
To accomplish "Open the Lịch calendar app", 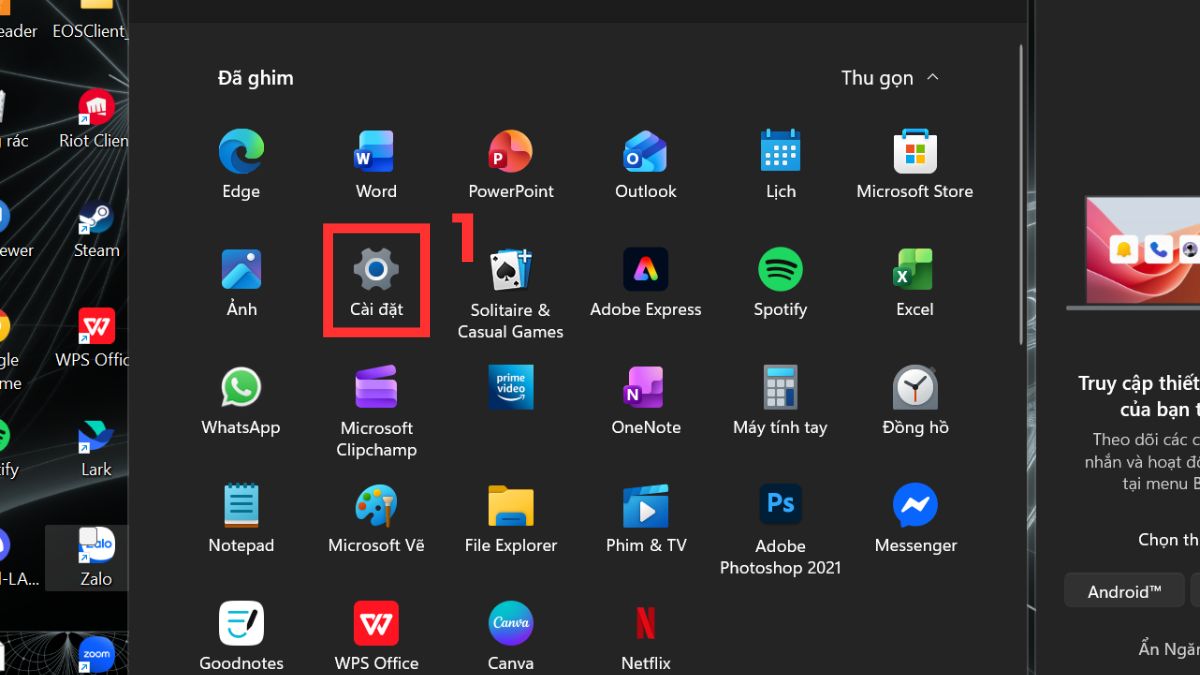I will 780,165.
